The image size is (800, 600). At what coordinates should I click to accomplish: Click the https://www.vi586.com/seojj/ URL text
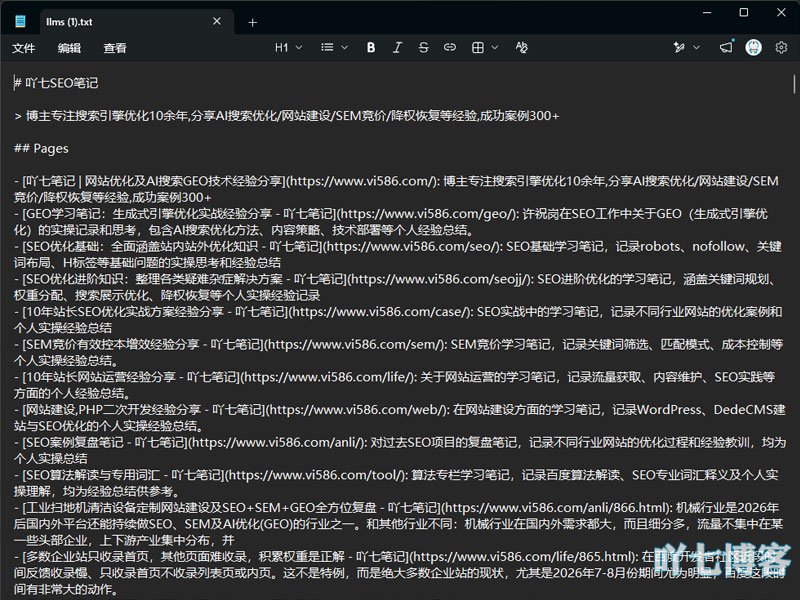coord(440,279)
